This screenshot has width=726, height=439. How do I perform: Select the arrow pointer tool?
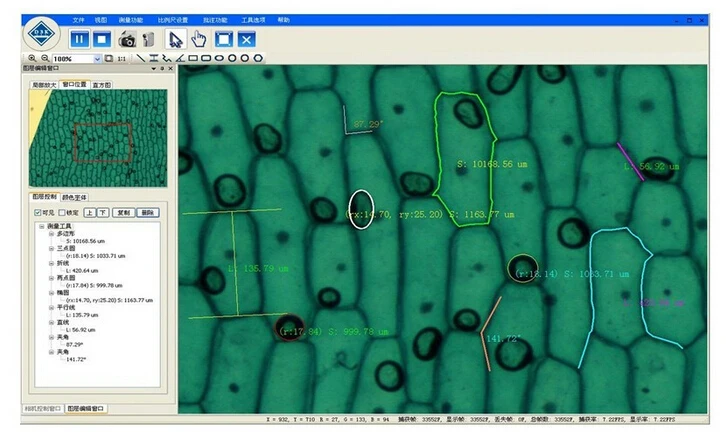tap(176, 39)
